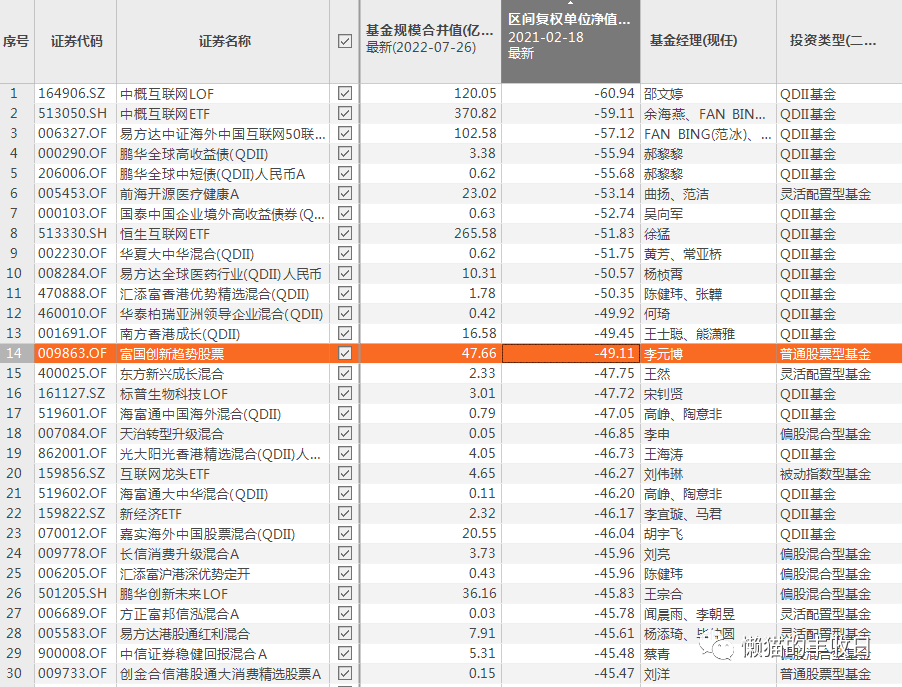Click the 基金规模合并值 column header

tap(430, 41)
